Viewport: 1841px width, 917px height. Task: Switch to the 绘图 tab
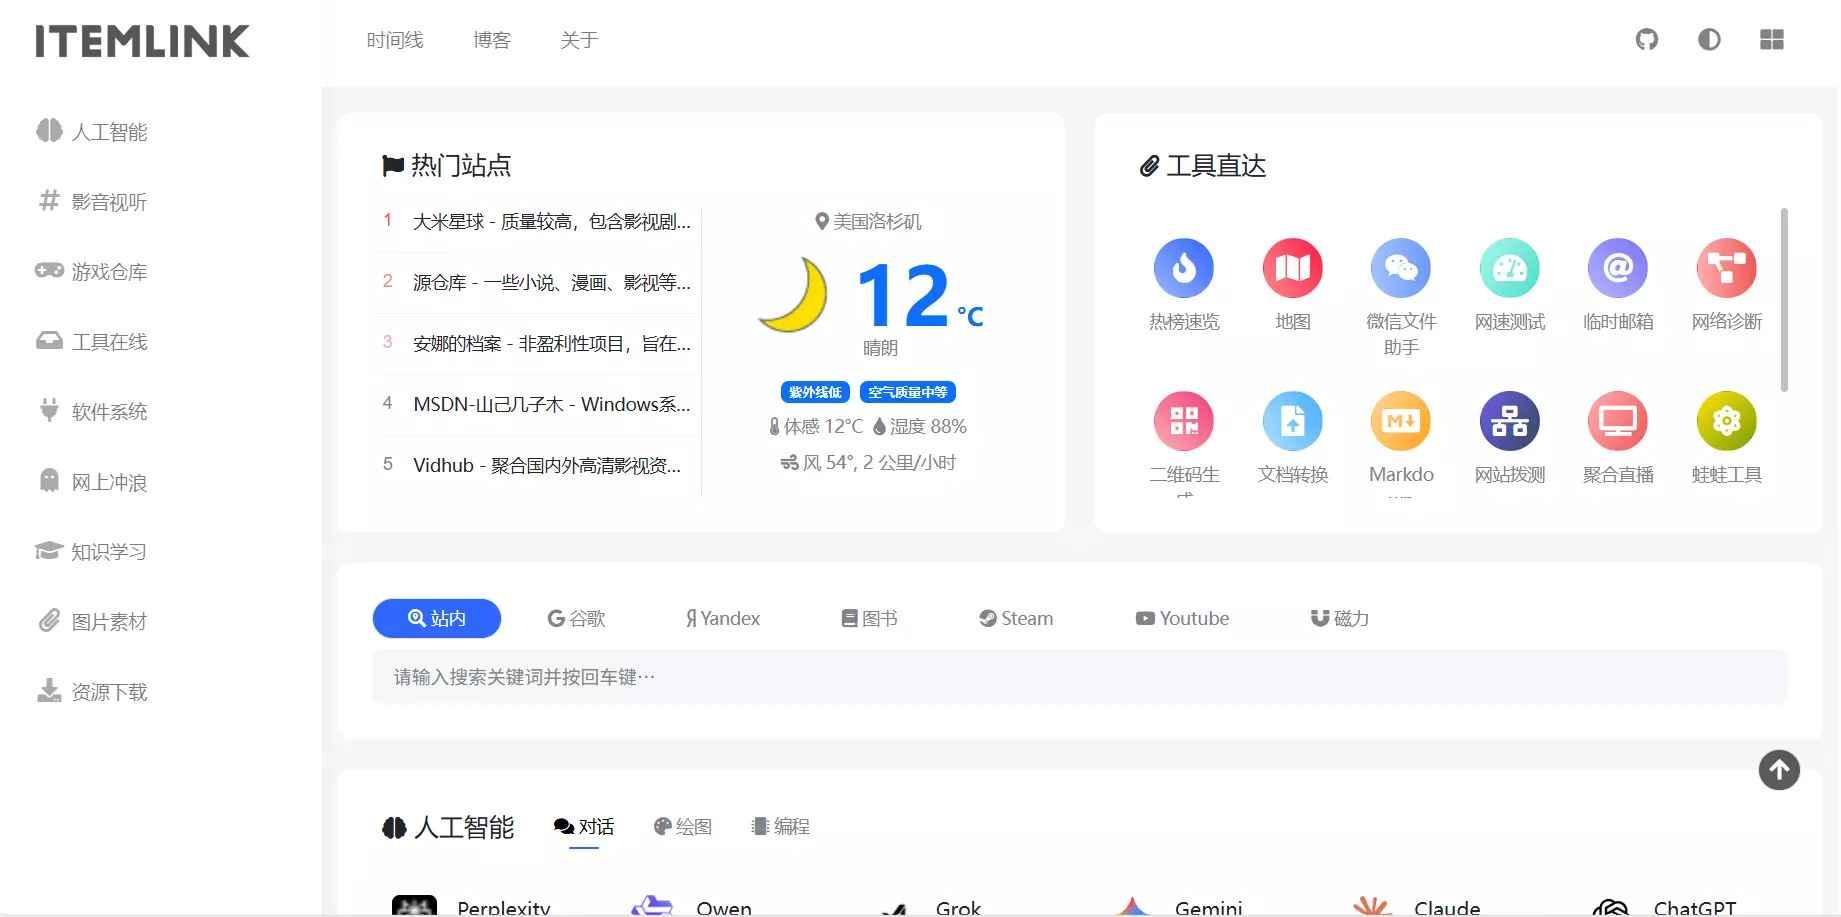point(683,826)
